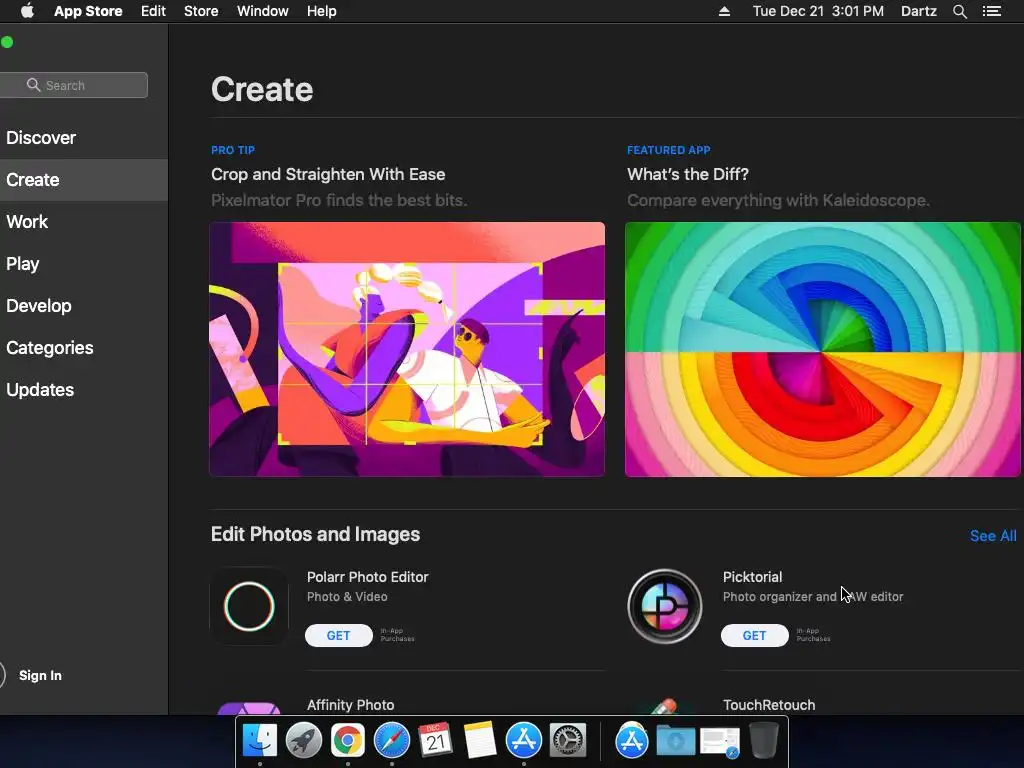The width and height of the screenshot is (1024, 768).
Task: Open the Apple menu
Action: 27,11
